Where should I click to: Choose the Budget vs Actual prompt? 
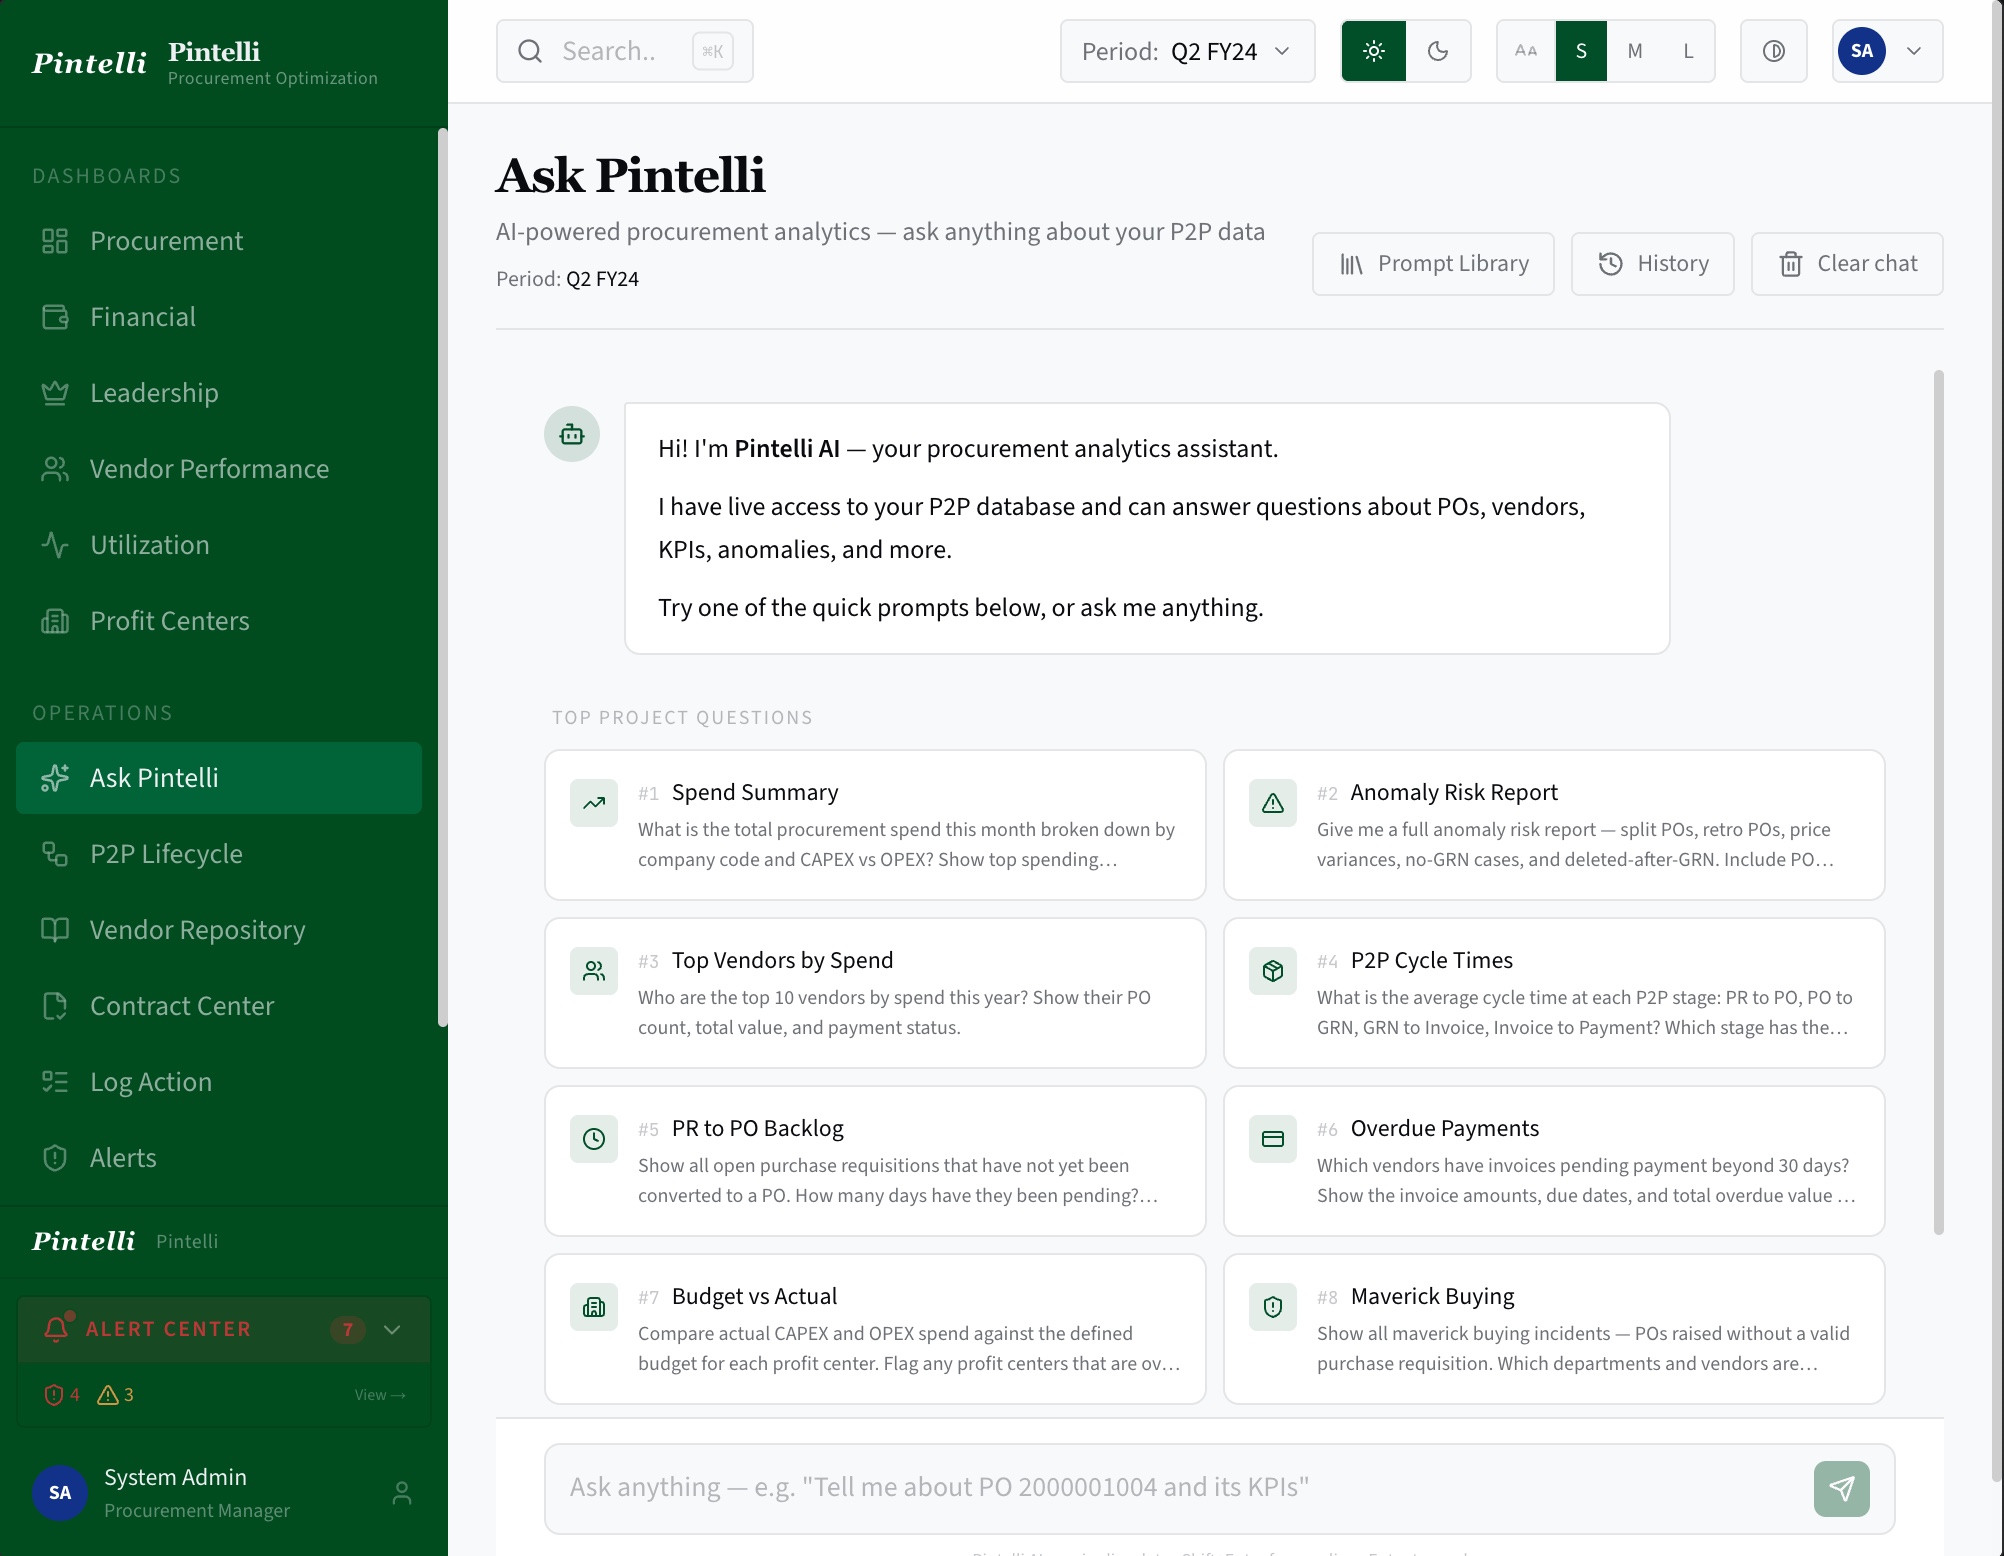click(x=875, y=1329)
